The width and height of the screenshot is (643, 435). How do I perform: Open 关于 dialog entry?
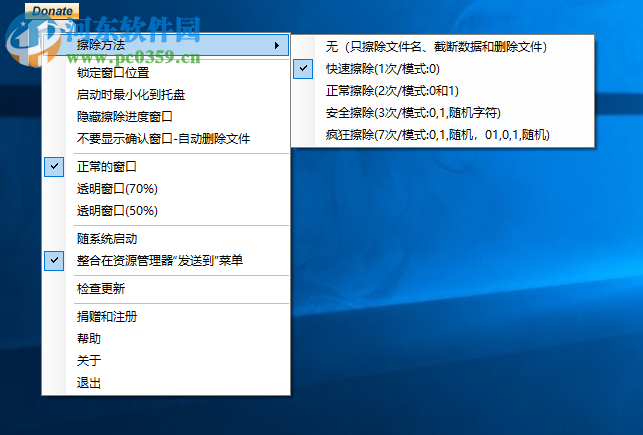166,361
